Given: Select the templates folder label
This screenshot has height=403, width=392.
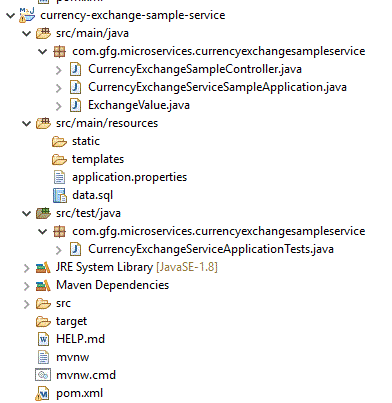Looking at the screenshot, I should coord(98,159).
